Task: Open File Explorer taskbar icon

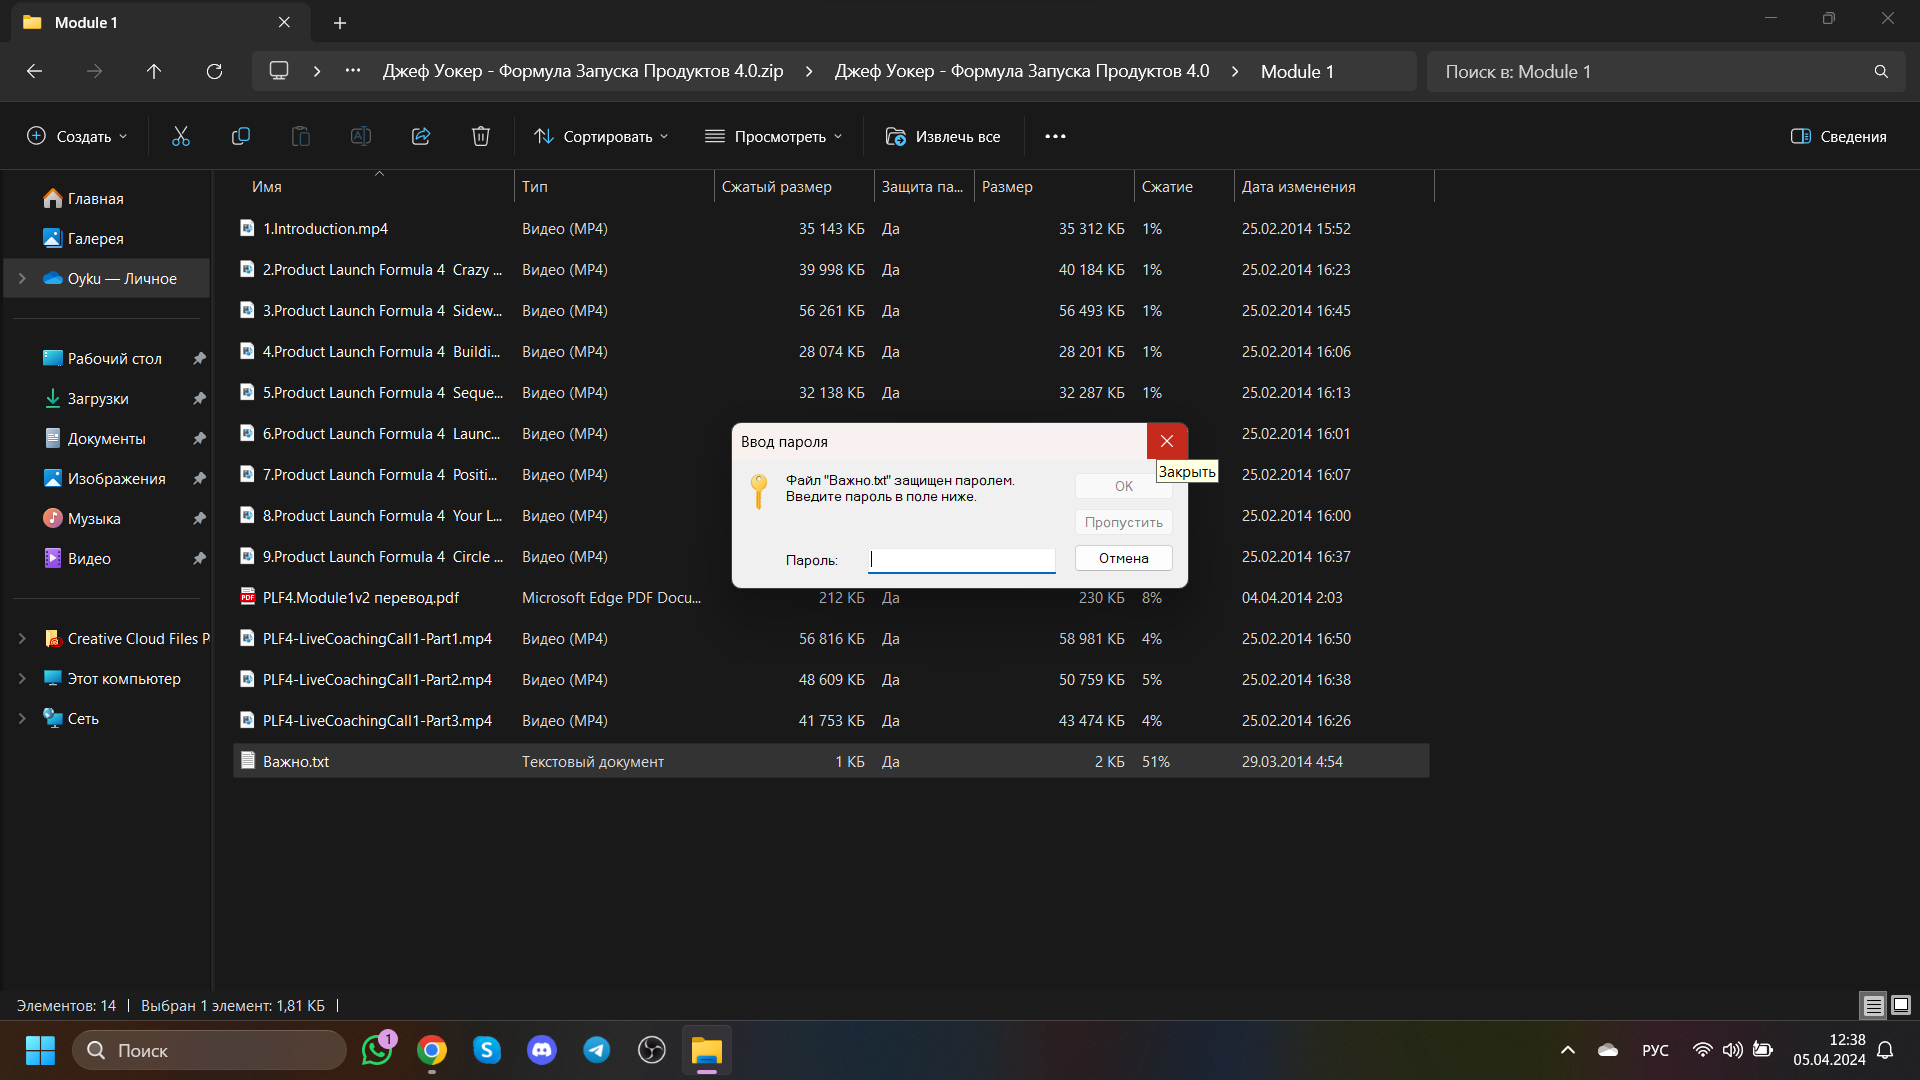Action: (707, 1050)
